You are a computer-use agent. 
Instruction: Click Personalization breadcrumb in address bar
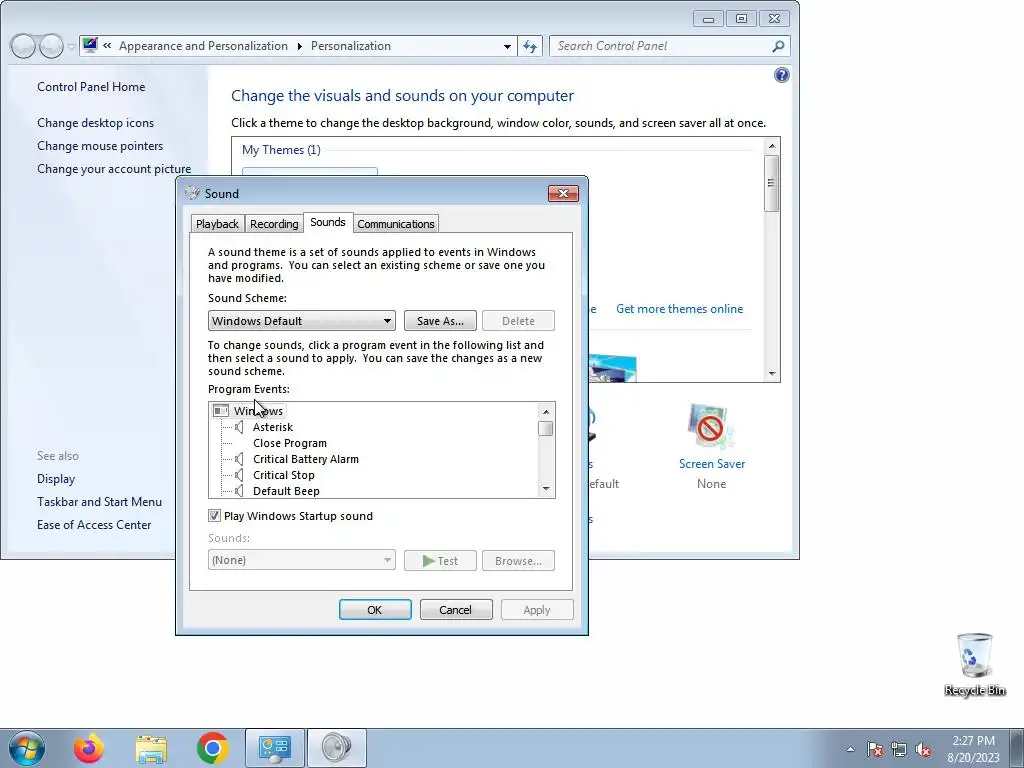[x=351, y=46]
